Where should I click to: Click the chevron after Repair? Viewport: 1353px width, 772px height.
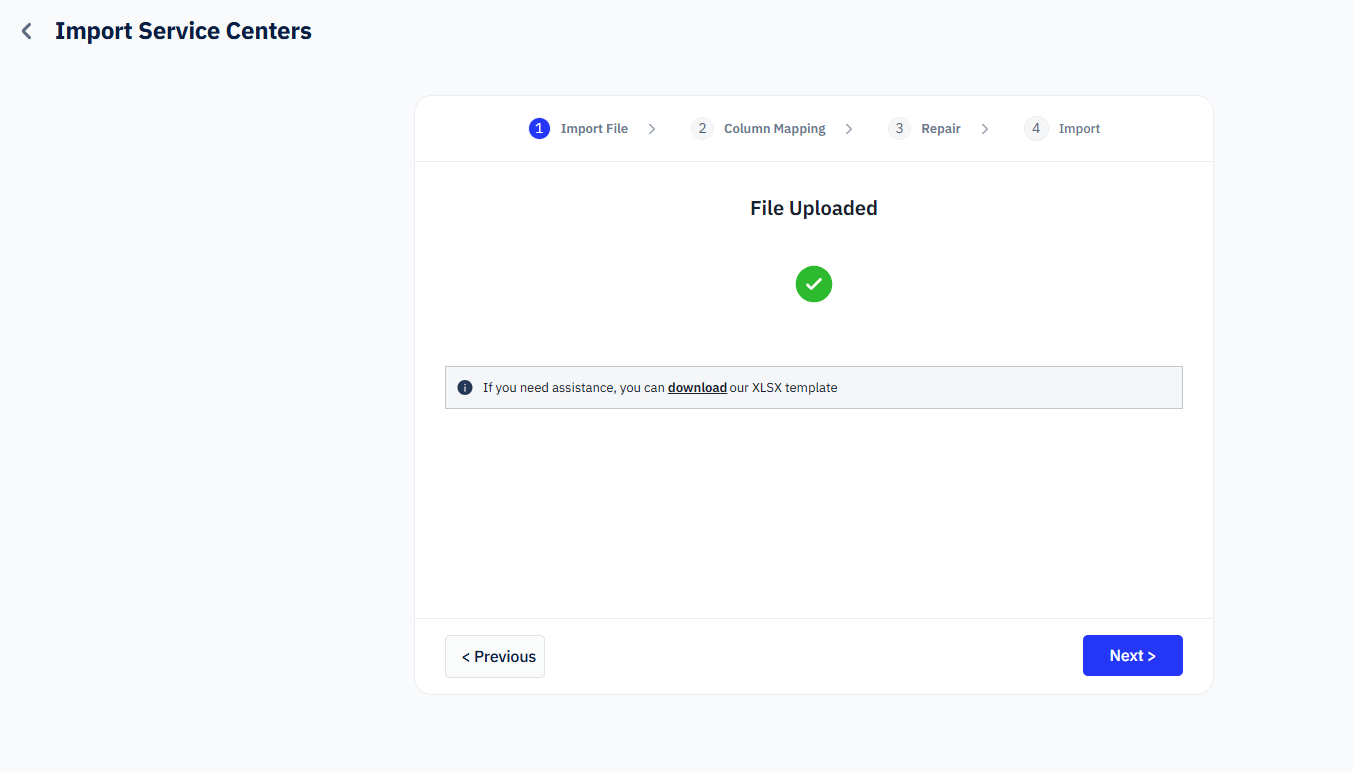point(985,129)
